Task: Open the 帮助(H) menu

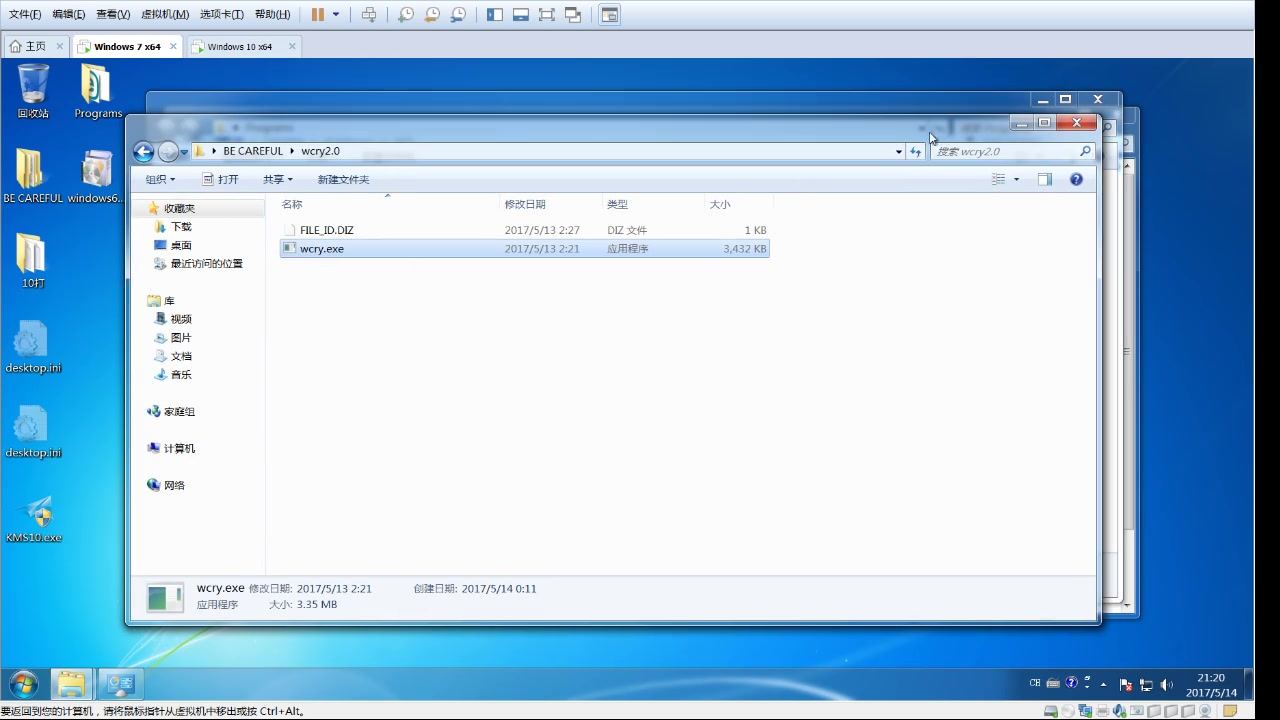Action: [272, 15]
